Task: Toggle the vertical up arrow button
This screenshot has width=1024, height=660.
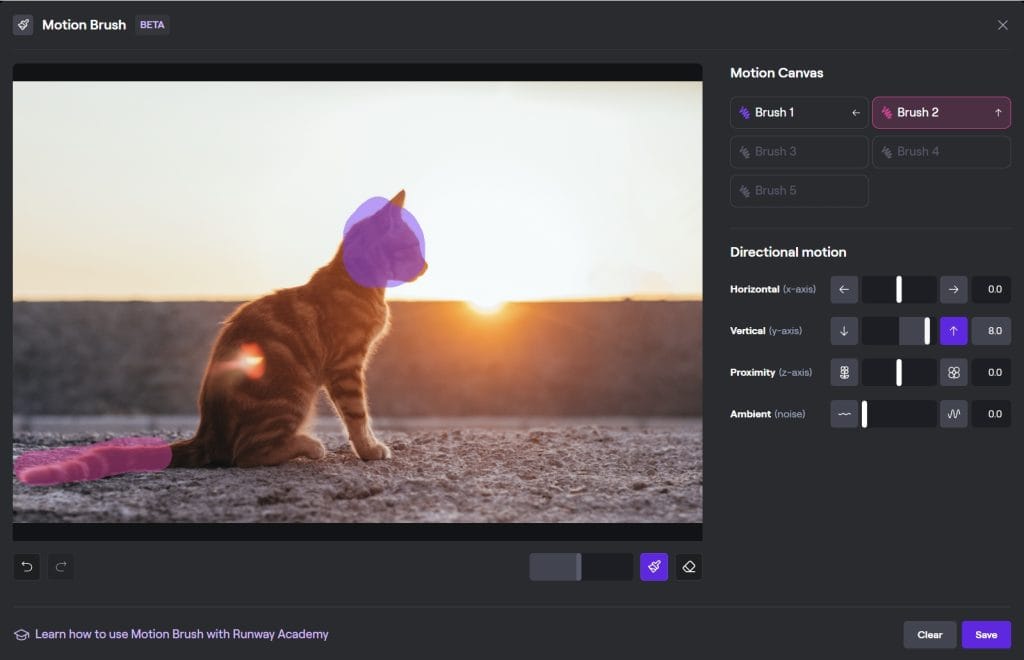Action: click(x=953, y=331)
